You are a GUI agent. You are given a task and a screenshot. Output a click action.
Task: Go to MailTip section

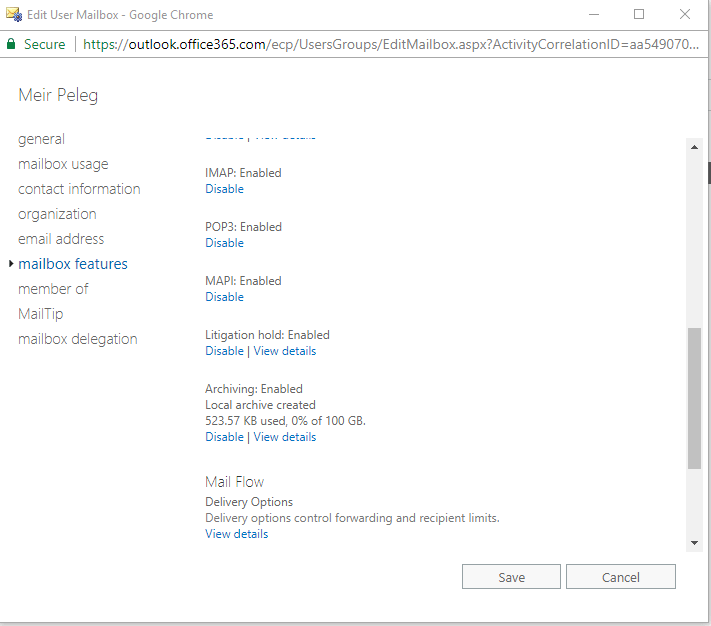click(40, 314)
